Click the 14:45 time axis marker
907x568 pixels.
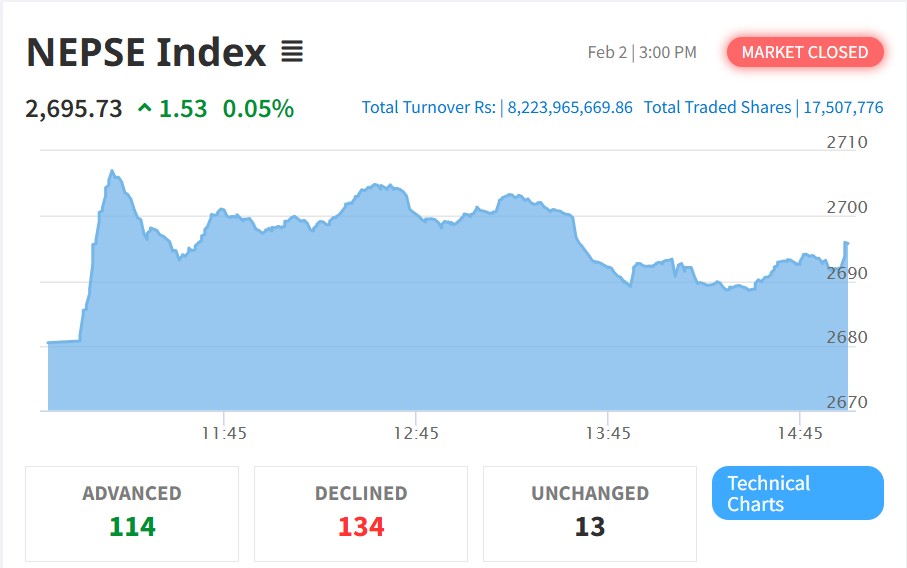click(800, 433)
